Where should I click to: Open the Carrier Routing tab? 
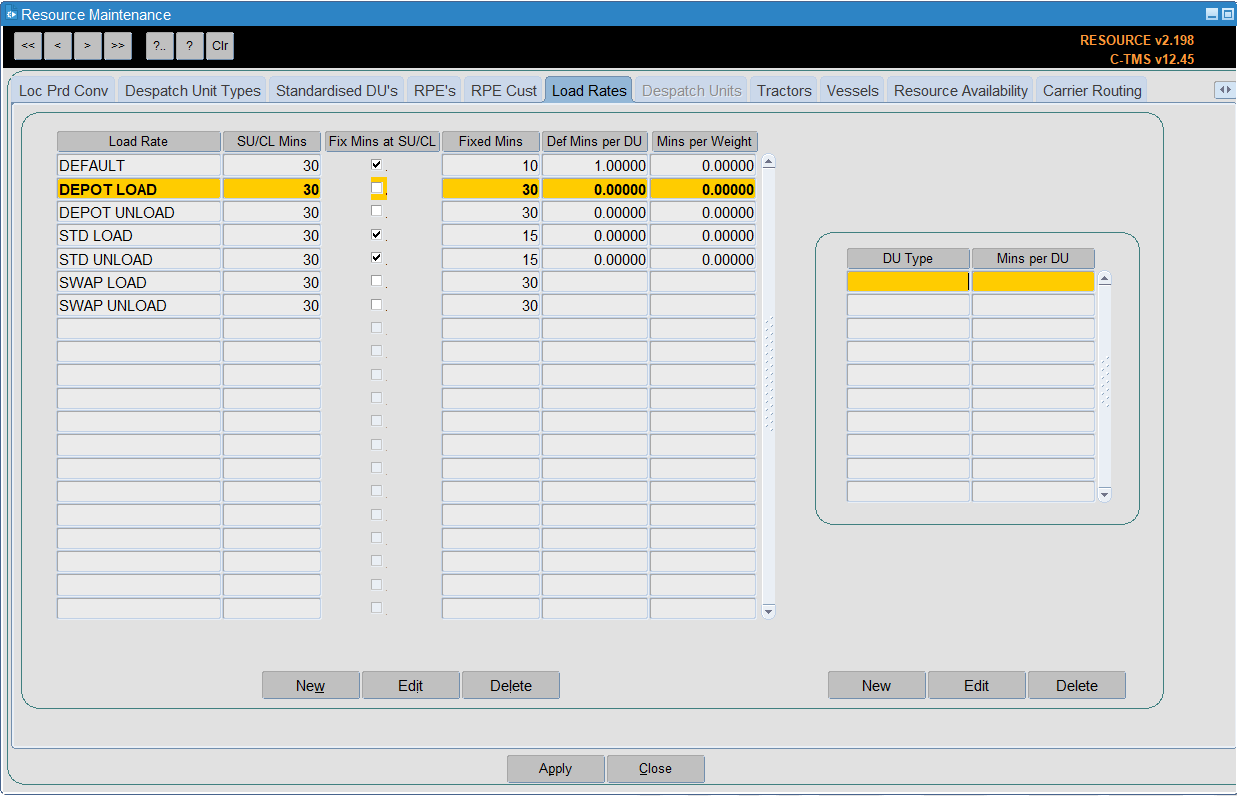pos(1092,90)
